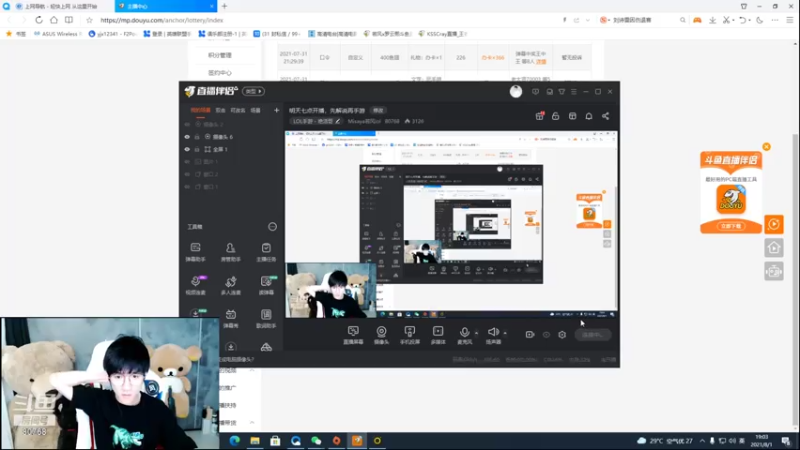Toggle visibility of bottom 窗口 1 layer
The image size is (800, 450).
click(x=187, y=187)
